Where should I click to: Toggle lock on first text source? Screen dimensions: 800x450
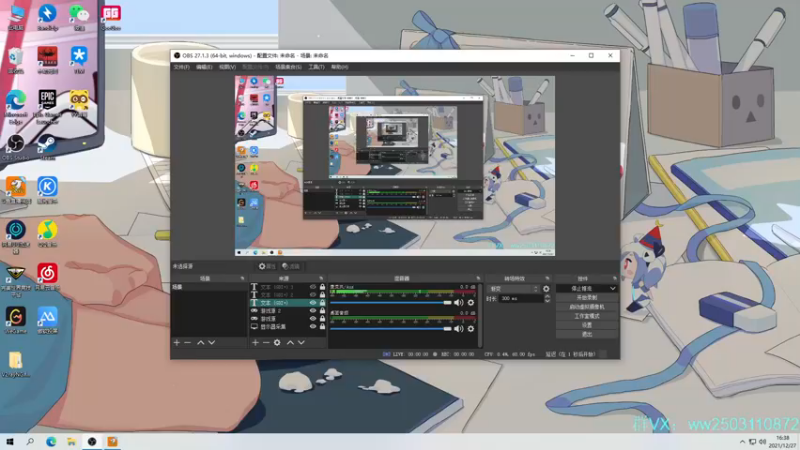point(322,287)
